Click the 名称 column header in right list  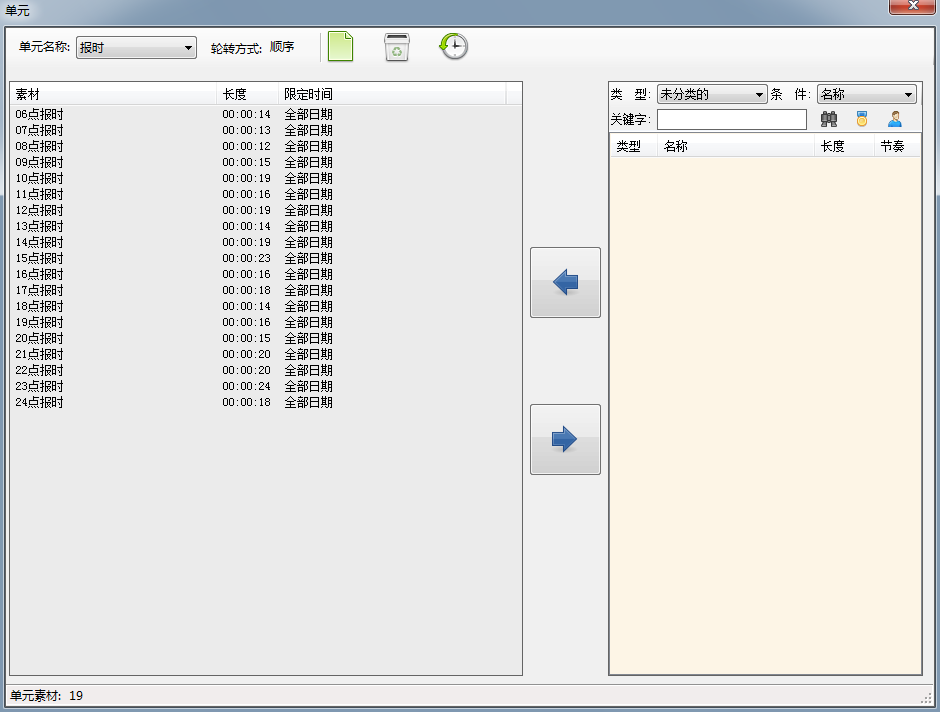click(x=735, y=147)
